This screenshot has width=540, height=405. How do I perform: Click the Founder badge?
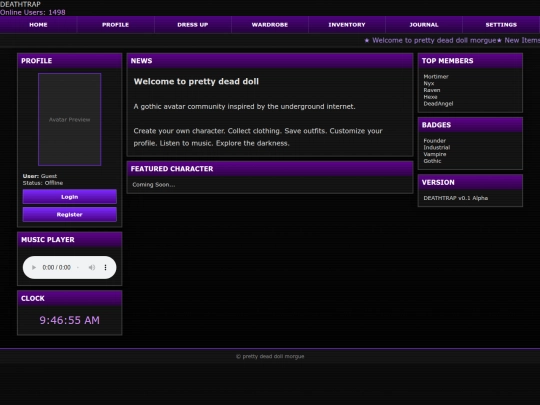click(x=435, y=141)
